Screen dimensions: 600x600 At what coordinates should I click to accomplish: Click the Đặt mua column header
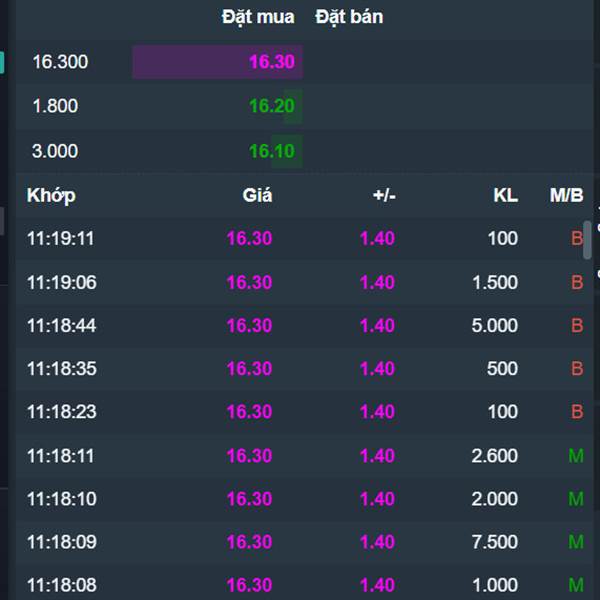click(x=258, y=18)
